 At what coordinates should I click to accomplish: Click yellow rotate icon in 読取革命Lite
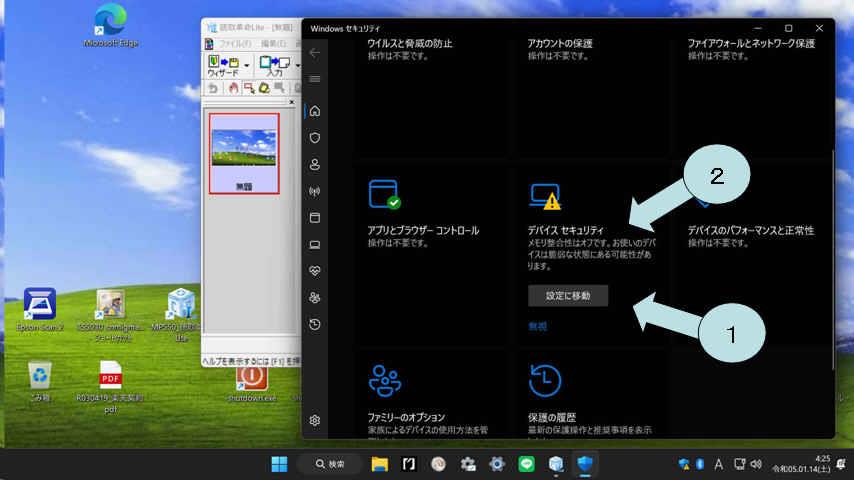[x=264, y=88]
